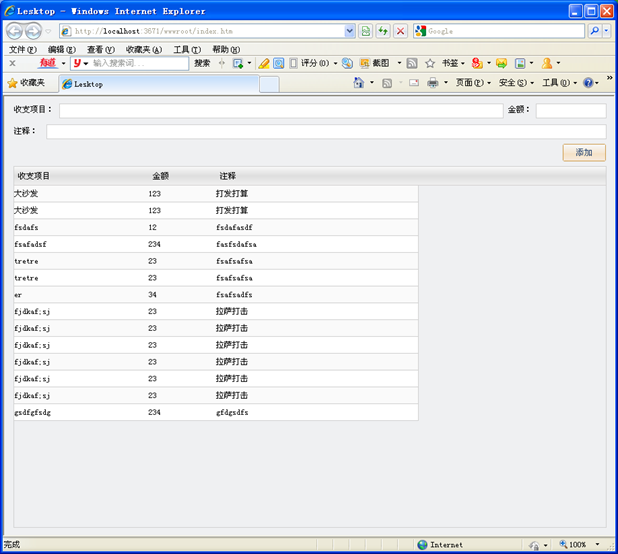
Task: Open the blue magnifier lookup icon
Action: pos(279,63)
